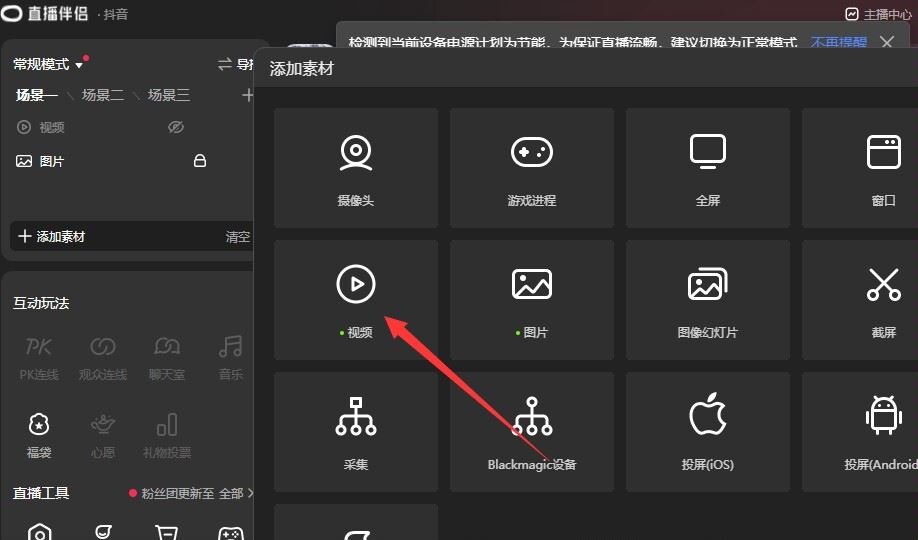Toggle visibility of 视频 layer
This screenshot has width=918, height=540.
tap(176, 127)
